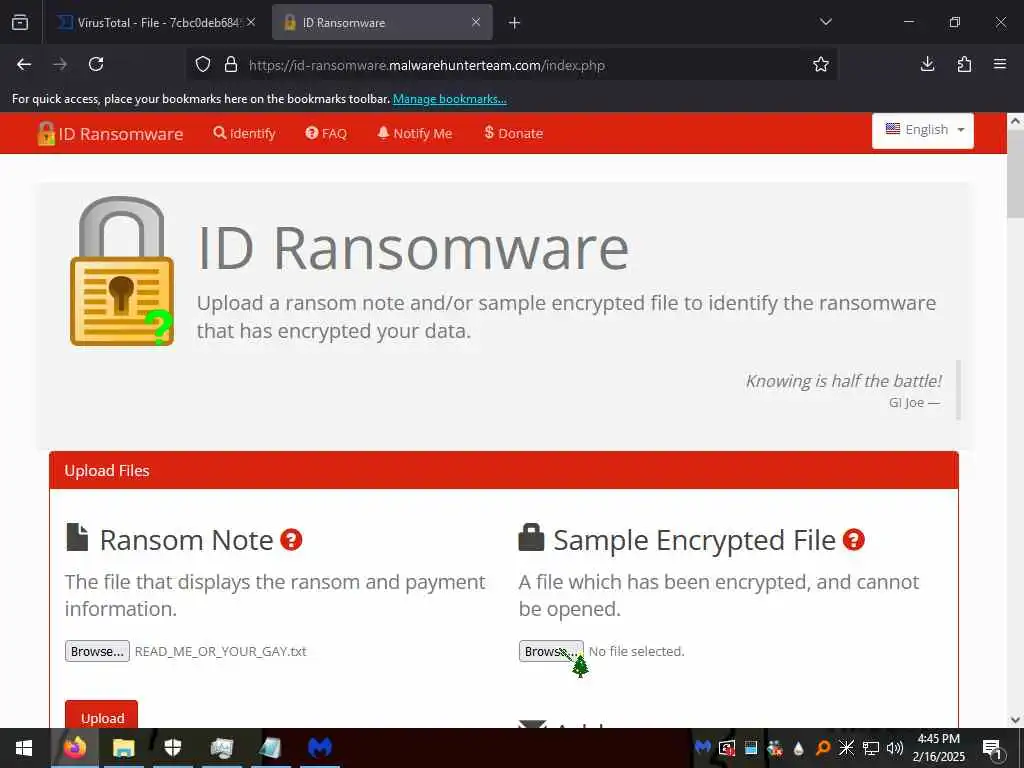Click the scrollbar down arrow
This screenshot has height=768, width=1024.
[x=1015, y=720]
